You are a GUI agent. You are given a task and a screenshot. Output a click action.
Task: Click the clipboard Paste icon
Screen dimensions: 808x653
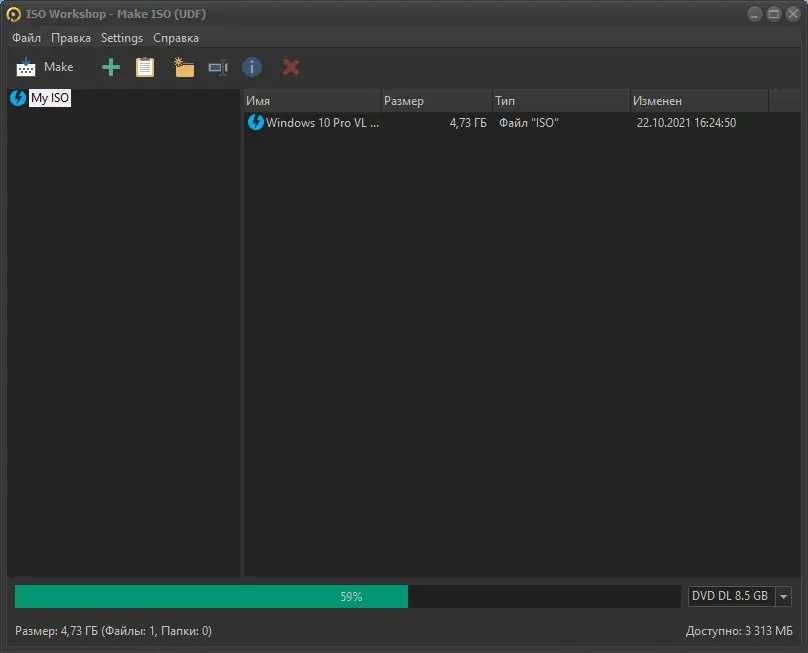145,67
